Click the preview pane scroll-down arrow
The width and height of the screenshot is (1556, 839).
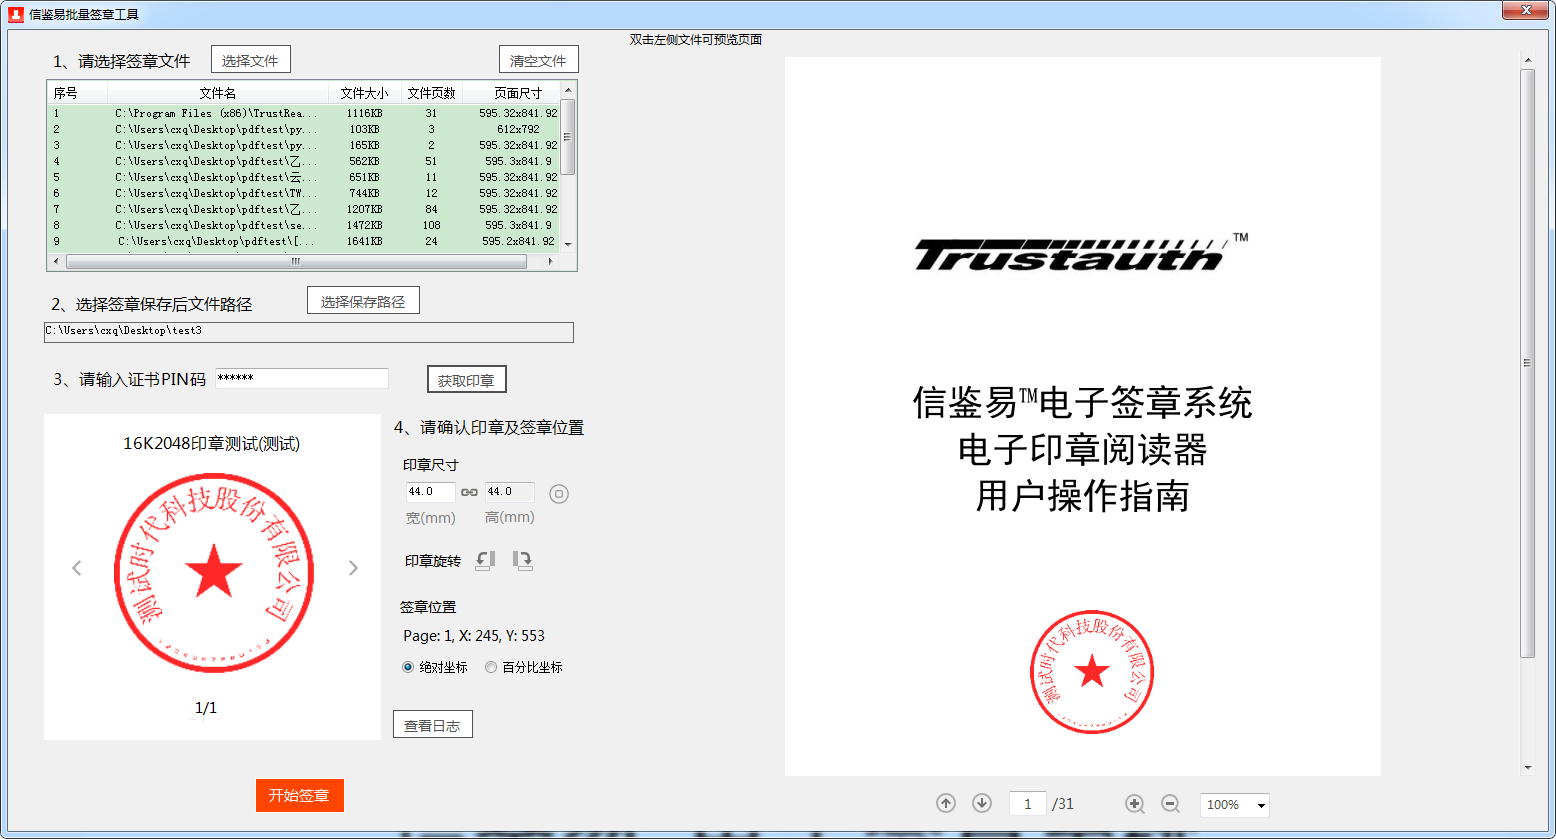[x=1527, y=767]
